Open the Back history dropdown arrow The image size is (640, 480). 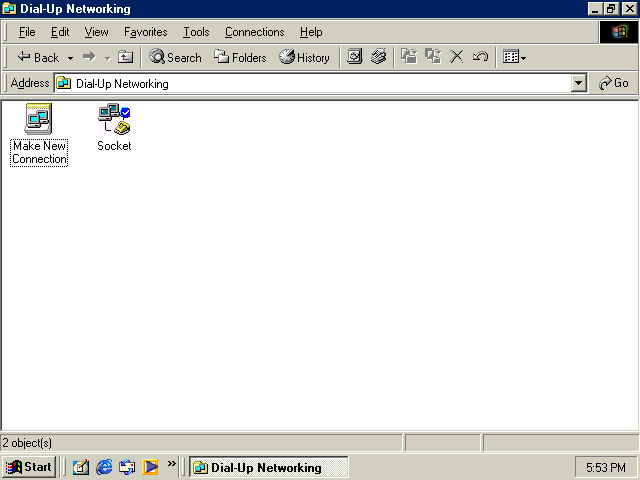tap(70, 58)
